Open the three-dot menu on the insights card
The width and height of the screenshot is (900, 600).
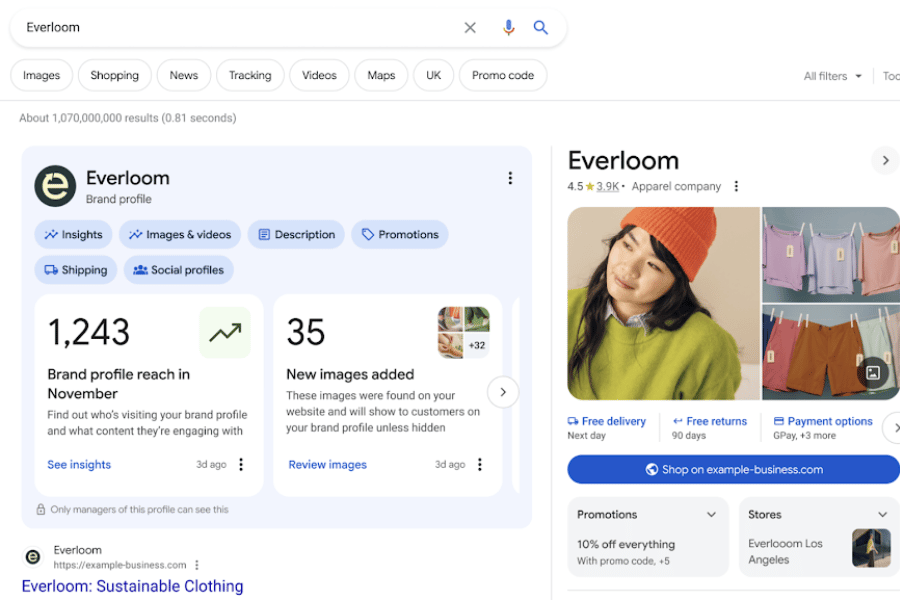click(x=241, y=464)
